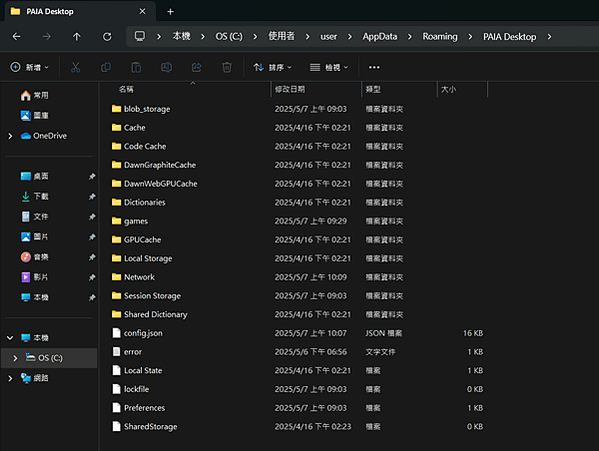Select the DawnGraphiteCache folder
Viewport: 599px width, 451px height.
(x=154, y=165)
